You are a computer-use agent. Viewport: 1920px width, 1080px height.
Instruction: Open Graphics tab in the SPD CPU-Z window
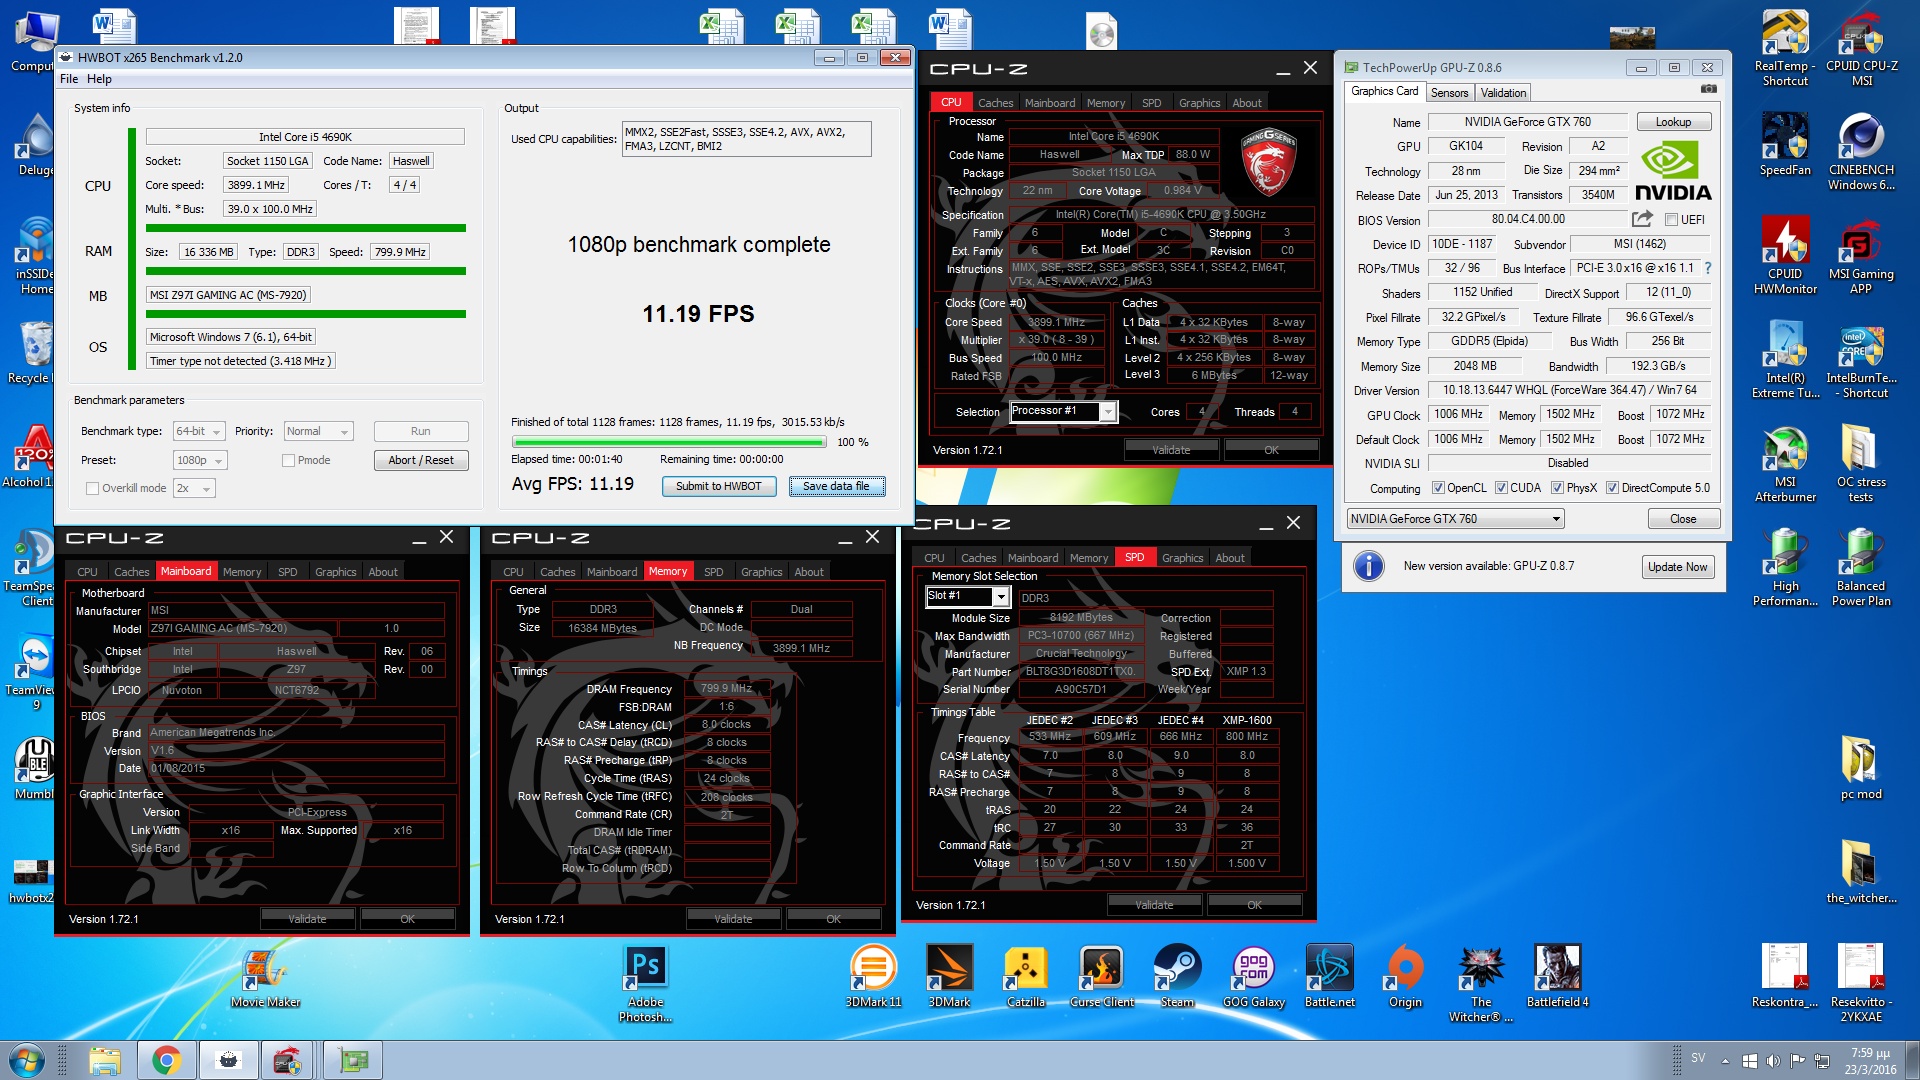click(1182, 558)
